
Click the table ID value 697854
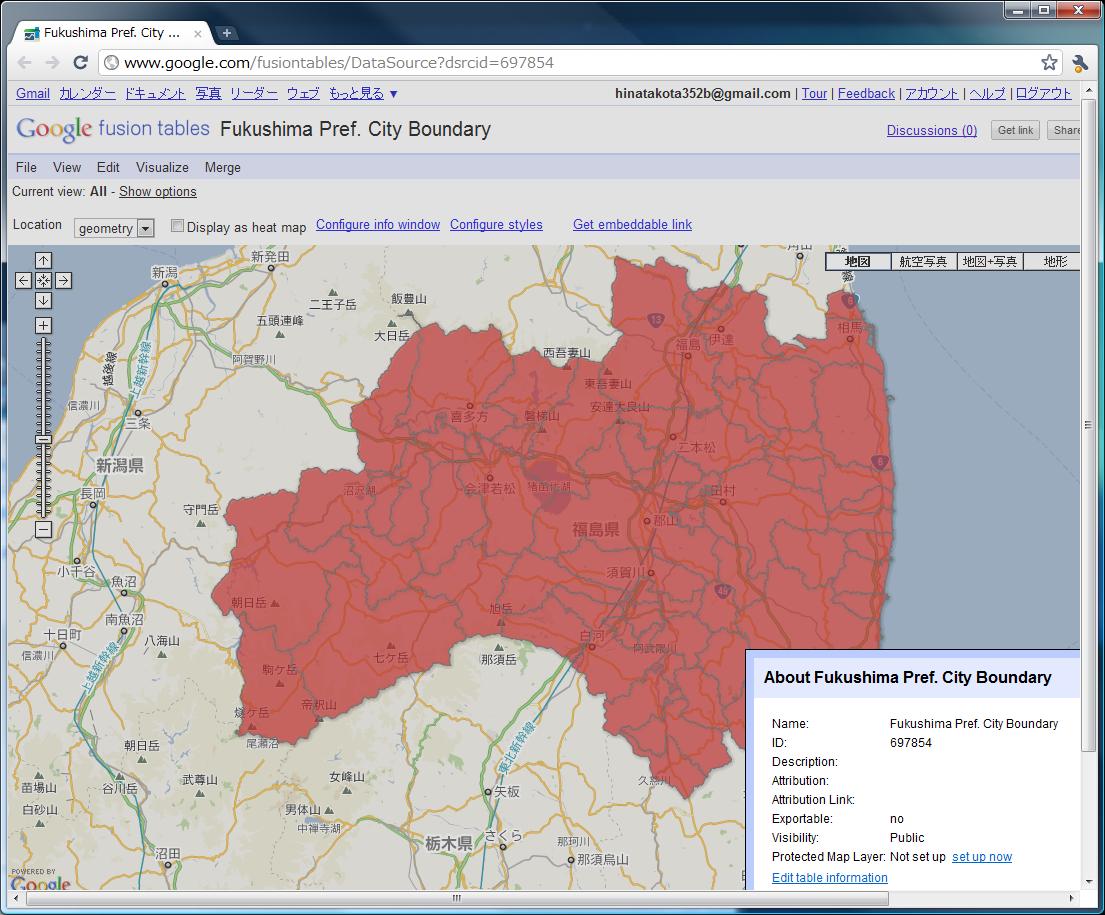910,743
